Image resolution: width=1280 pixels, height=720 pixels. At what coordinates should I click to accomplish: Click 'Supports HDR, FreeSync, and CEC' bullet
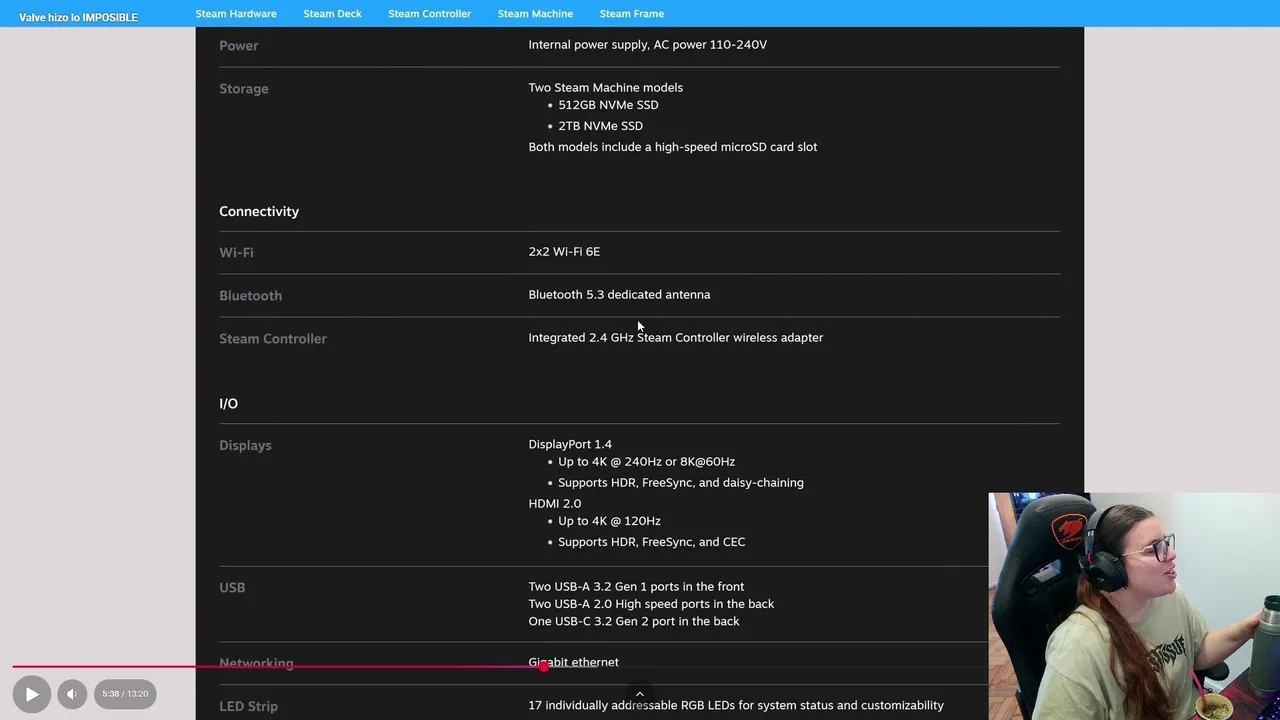[651, 542]
